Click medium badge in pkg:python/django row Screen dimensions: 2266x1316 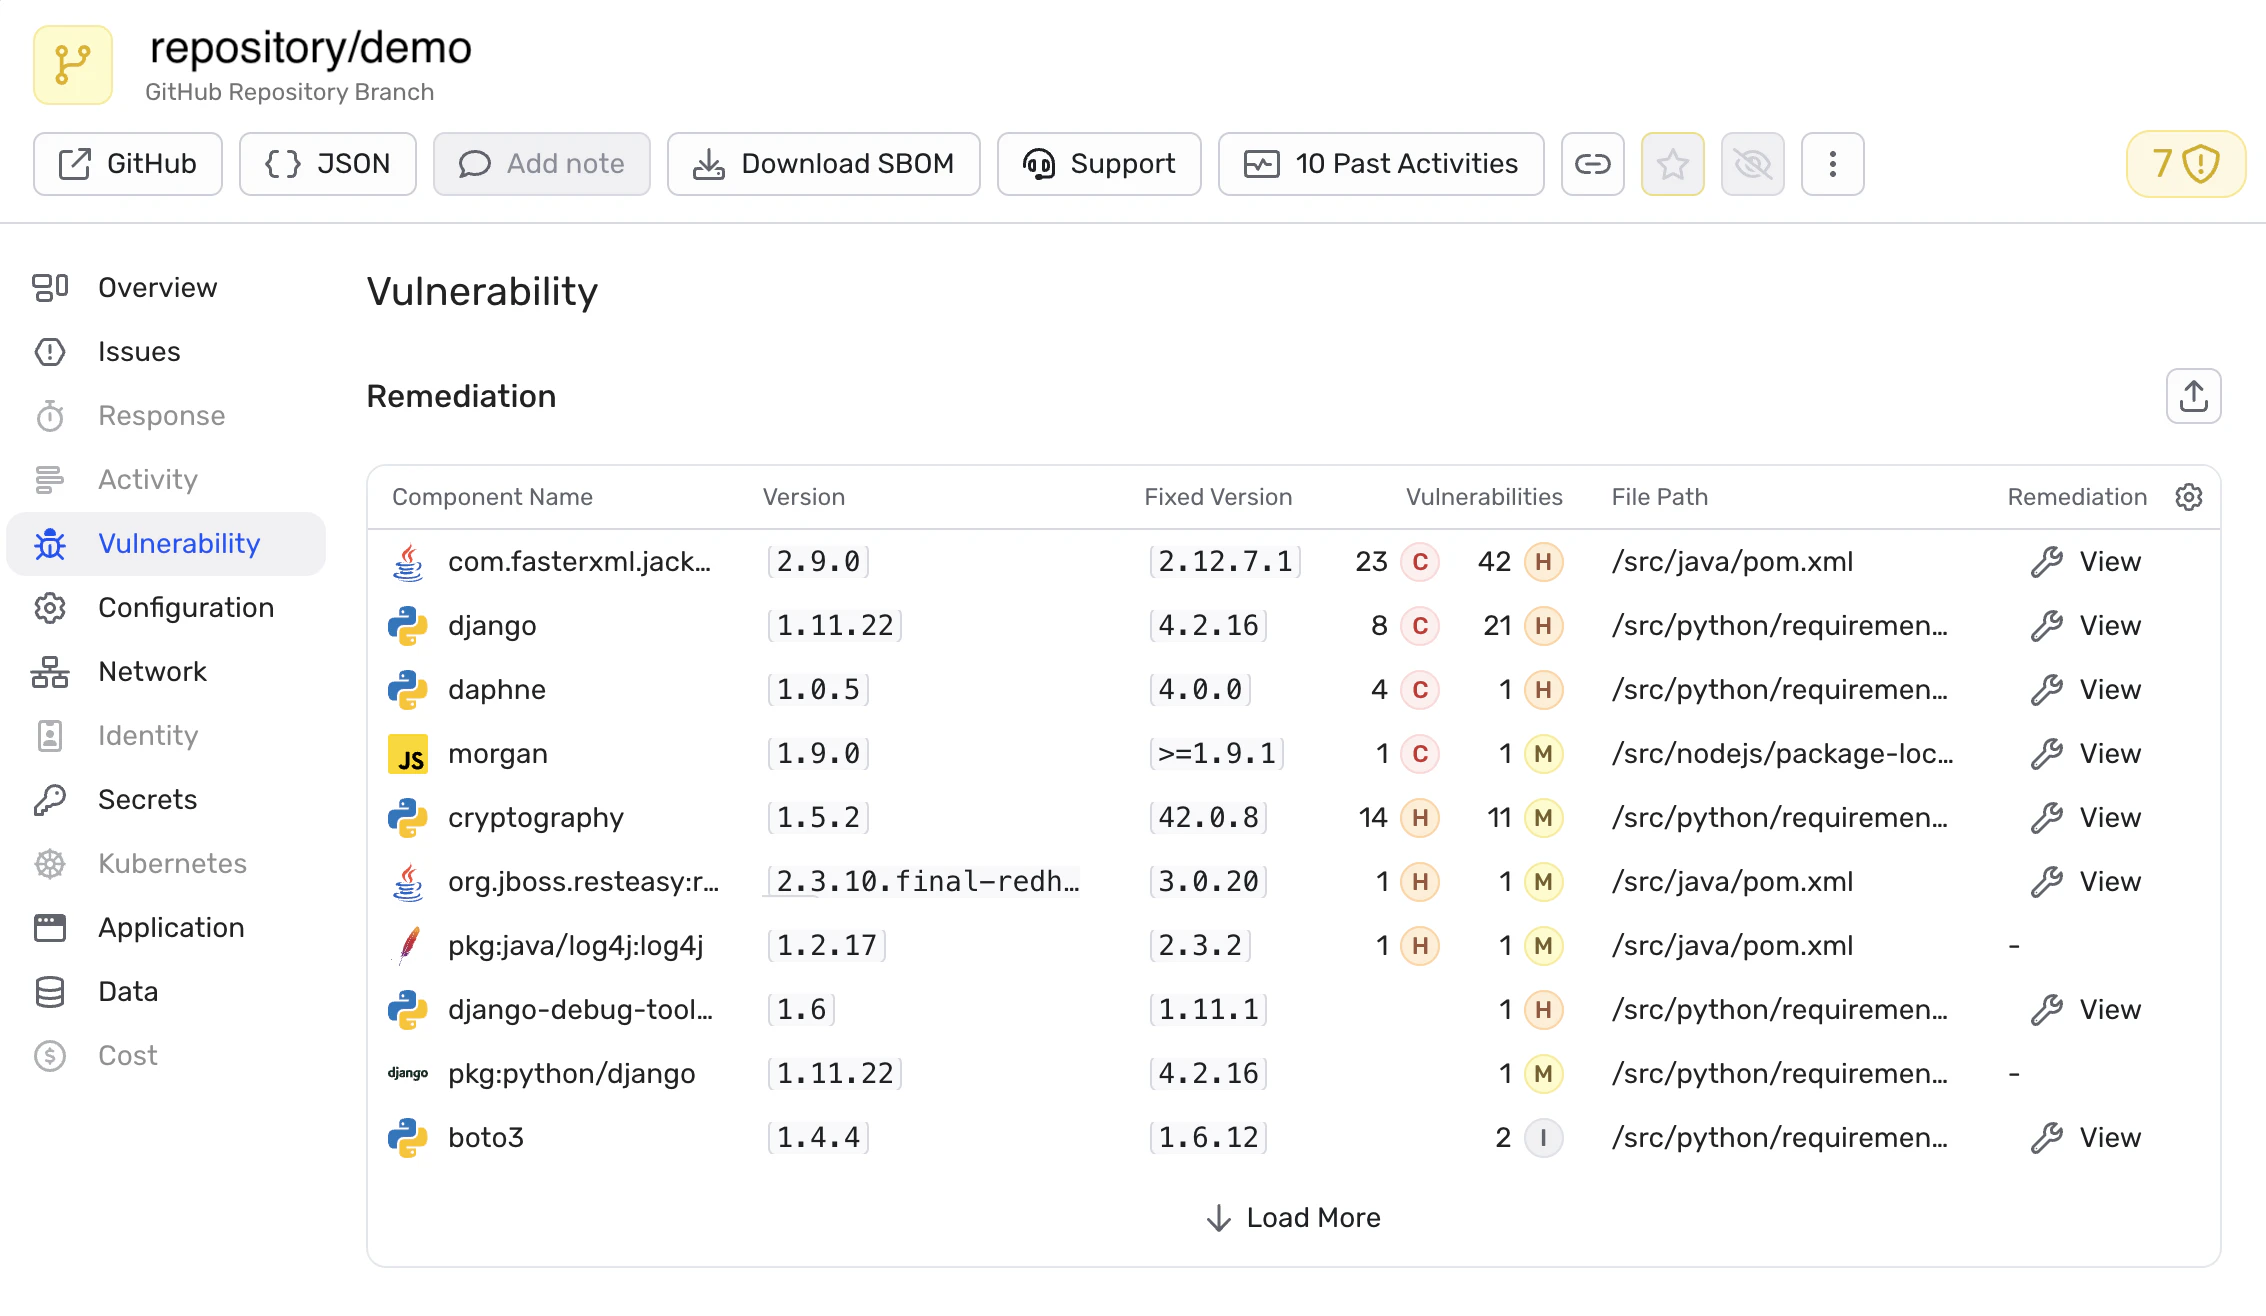pyautogui.click(x=1544, y=1074)
